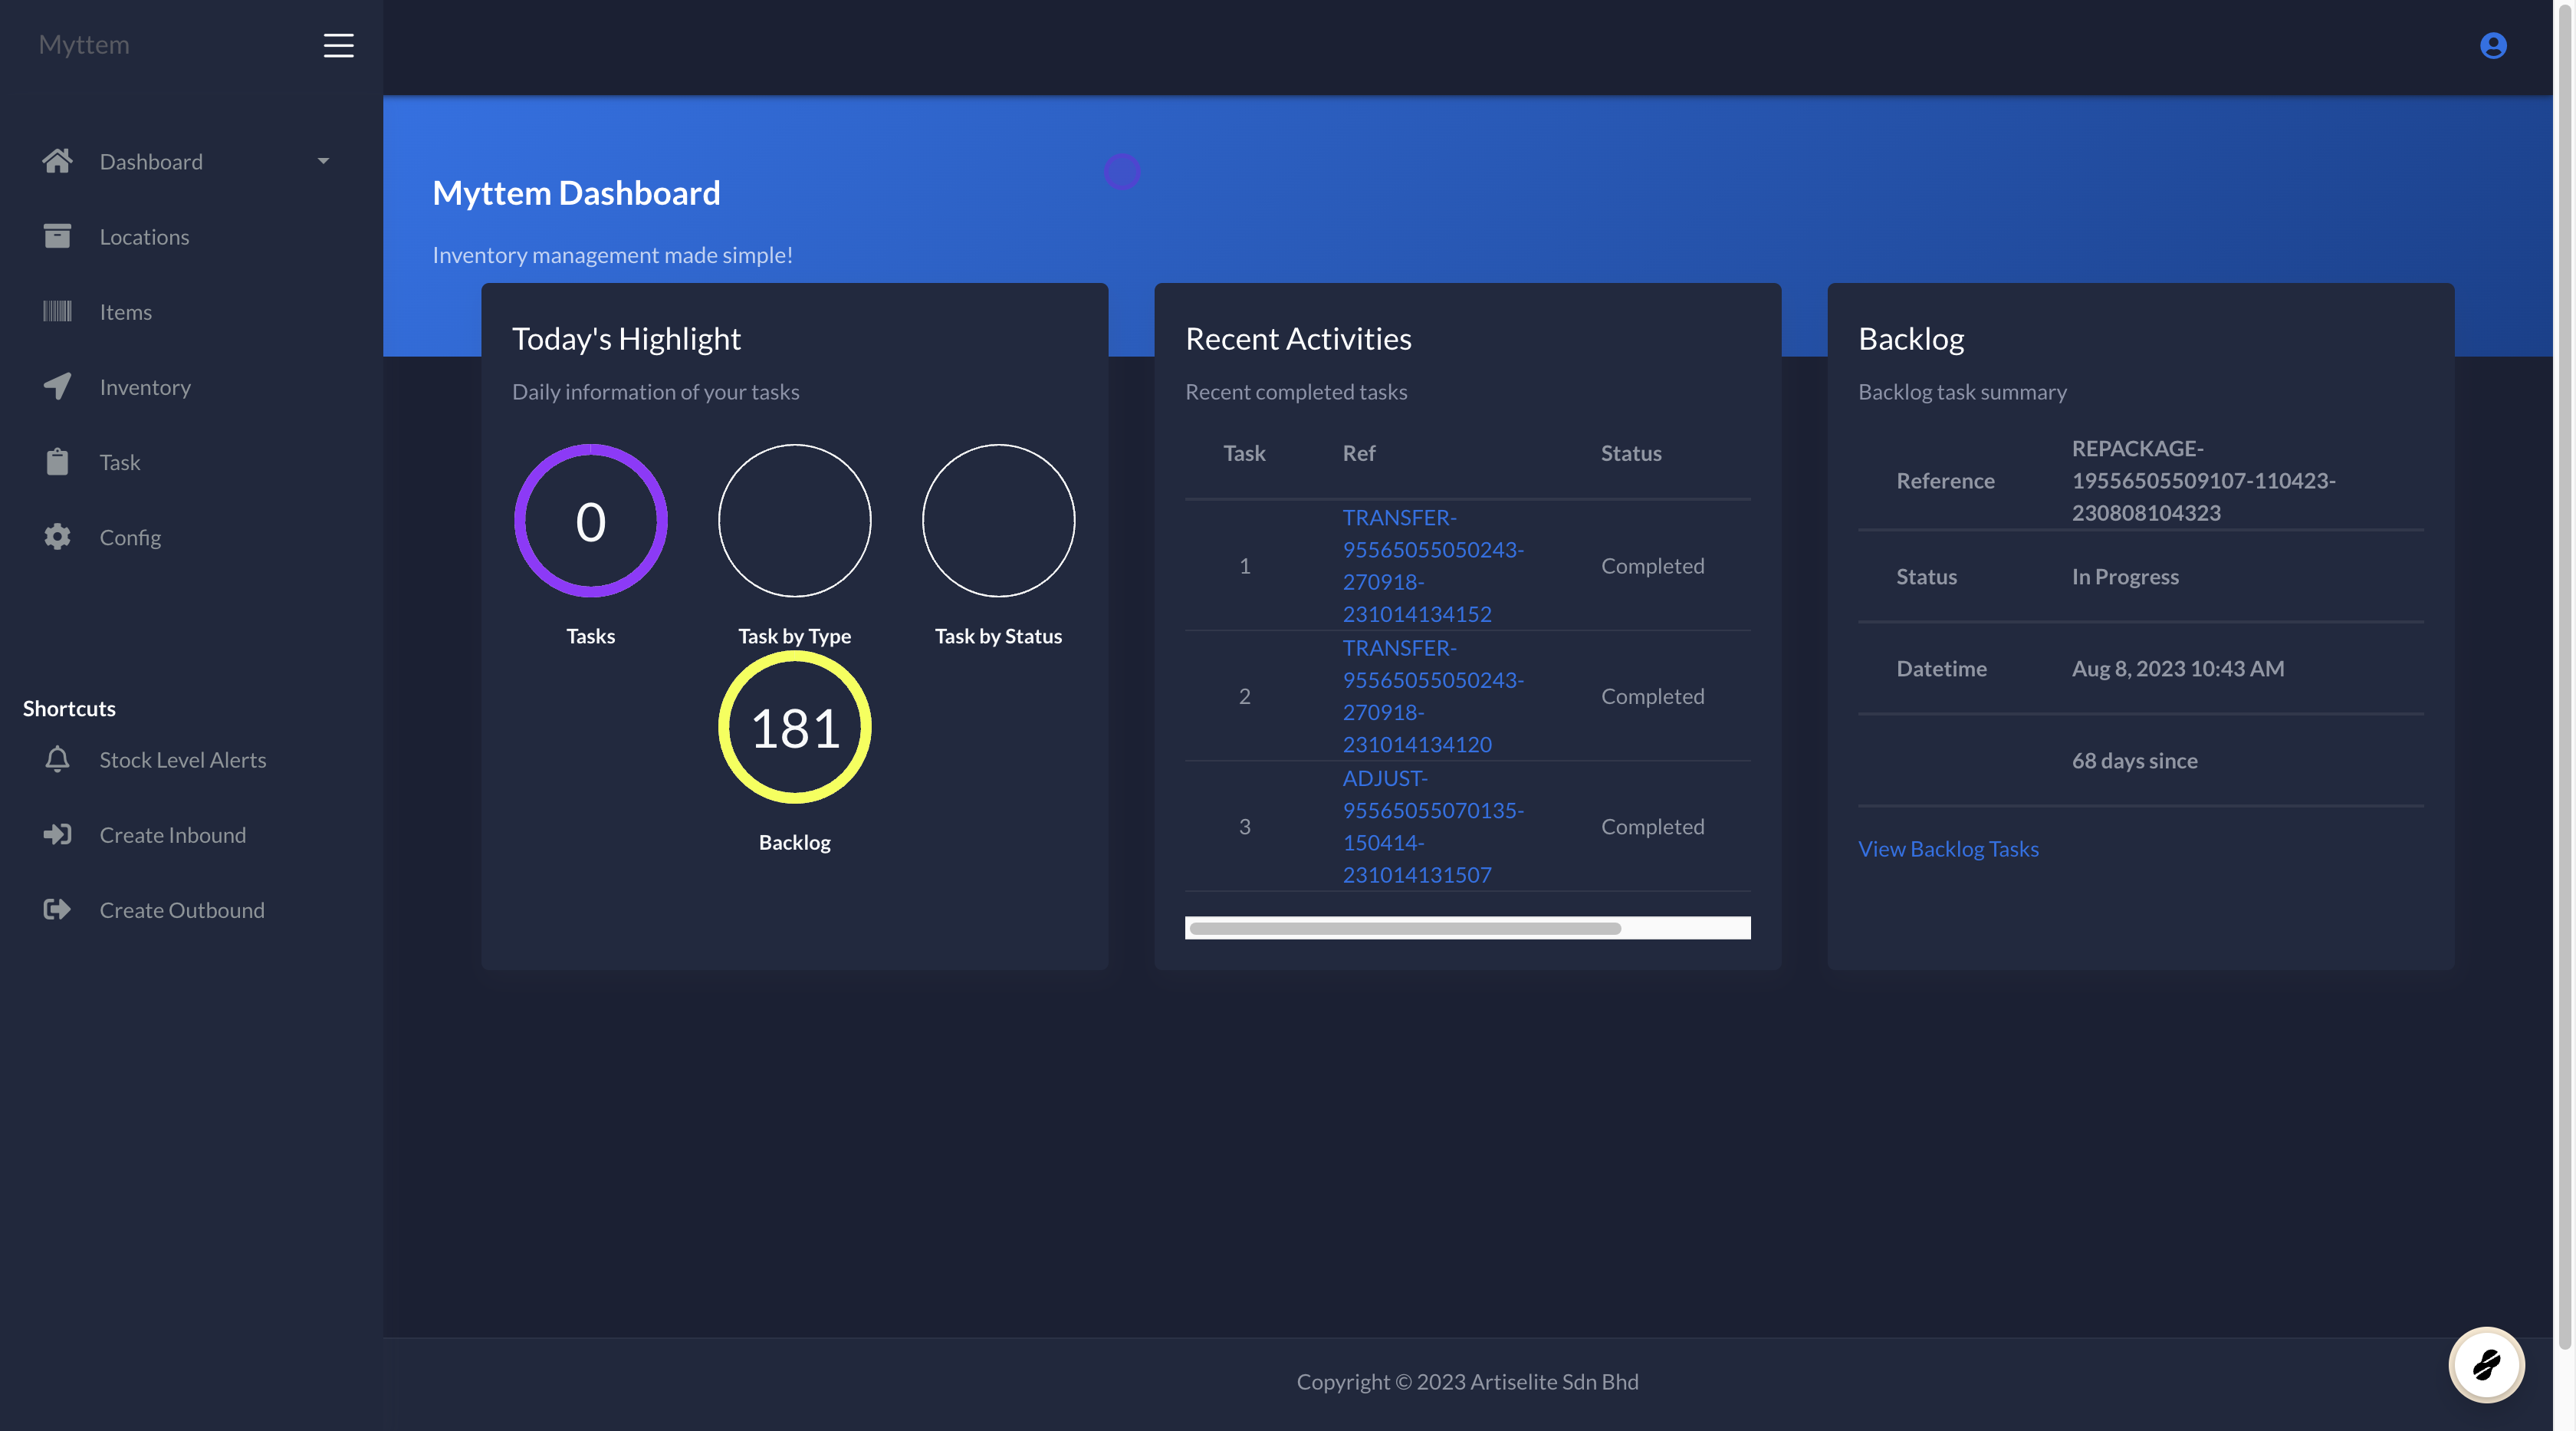Image resolution: width=2576 pixels, height=1431 pixels.
Task: Click the horizontal scrollbar under Recent Activities
Action: click(1404, 928)
